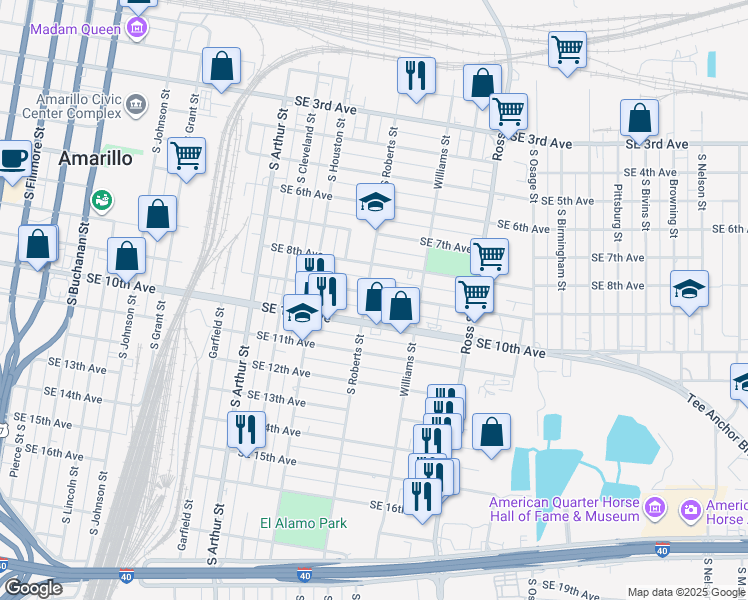This screenshot has height=600, width=748.
Task: Select the school marker near SE 11th Ave
Action: [x=302, y=312]
